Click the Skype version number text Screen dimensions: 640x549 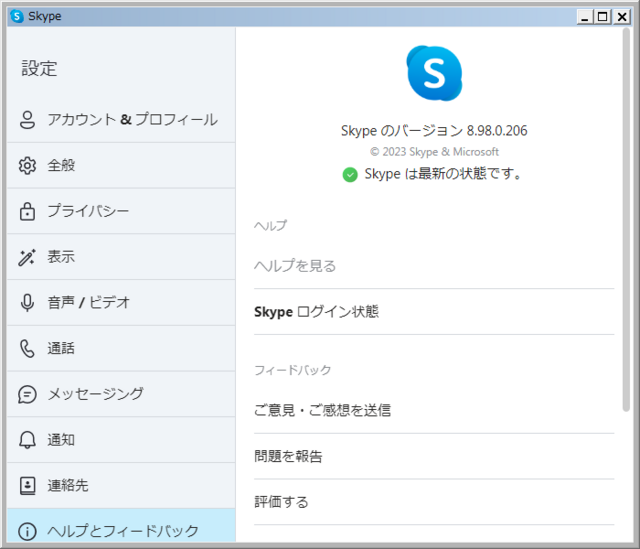point(434,131)
